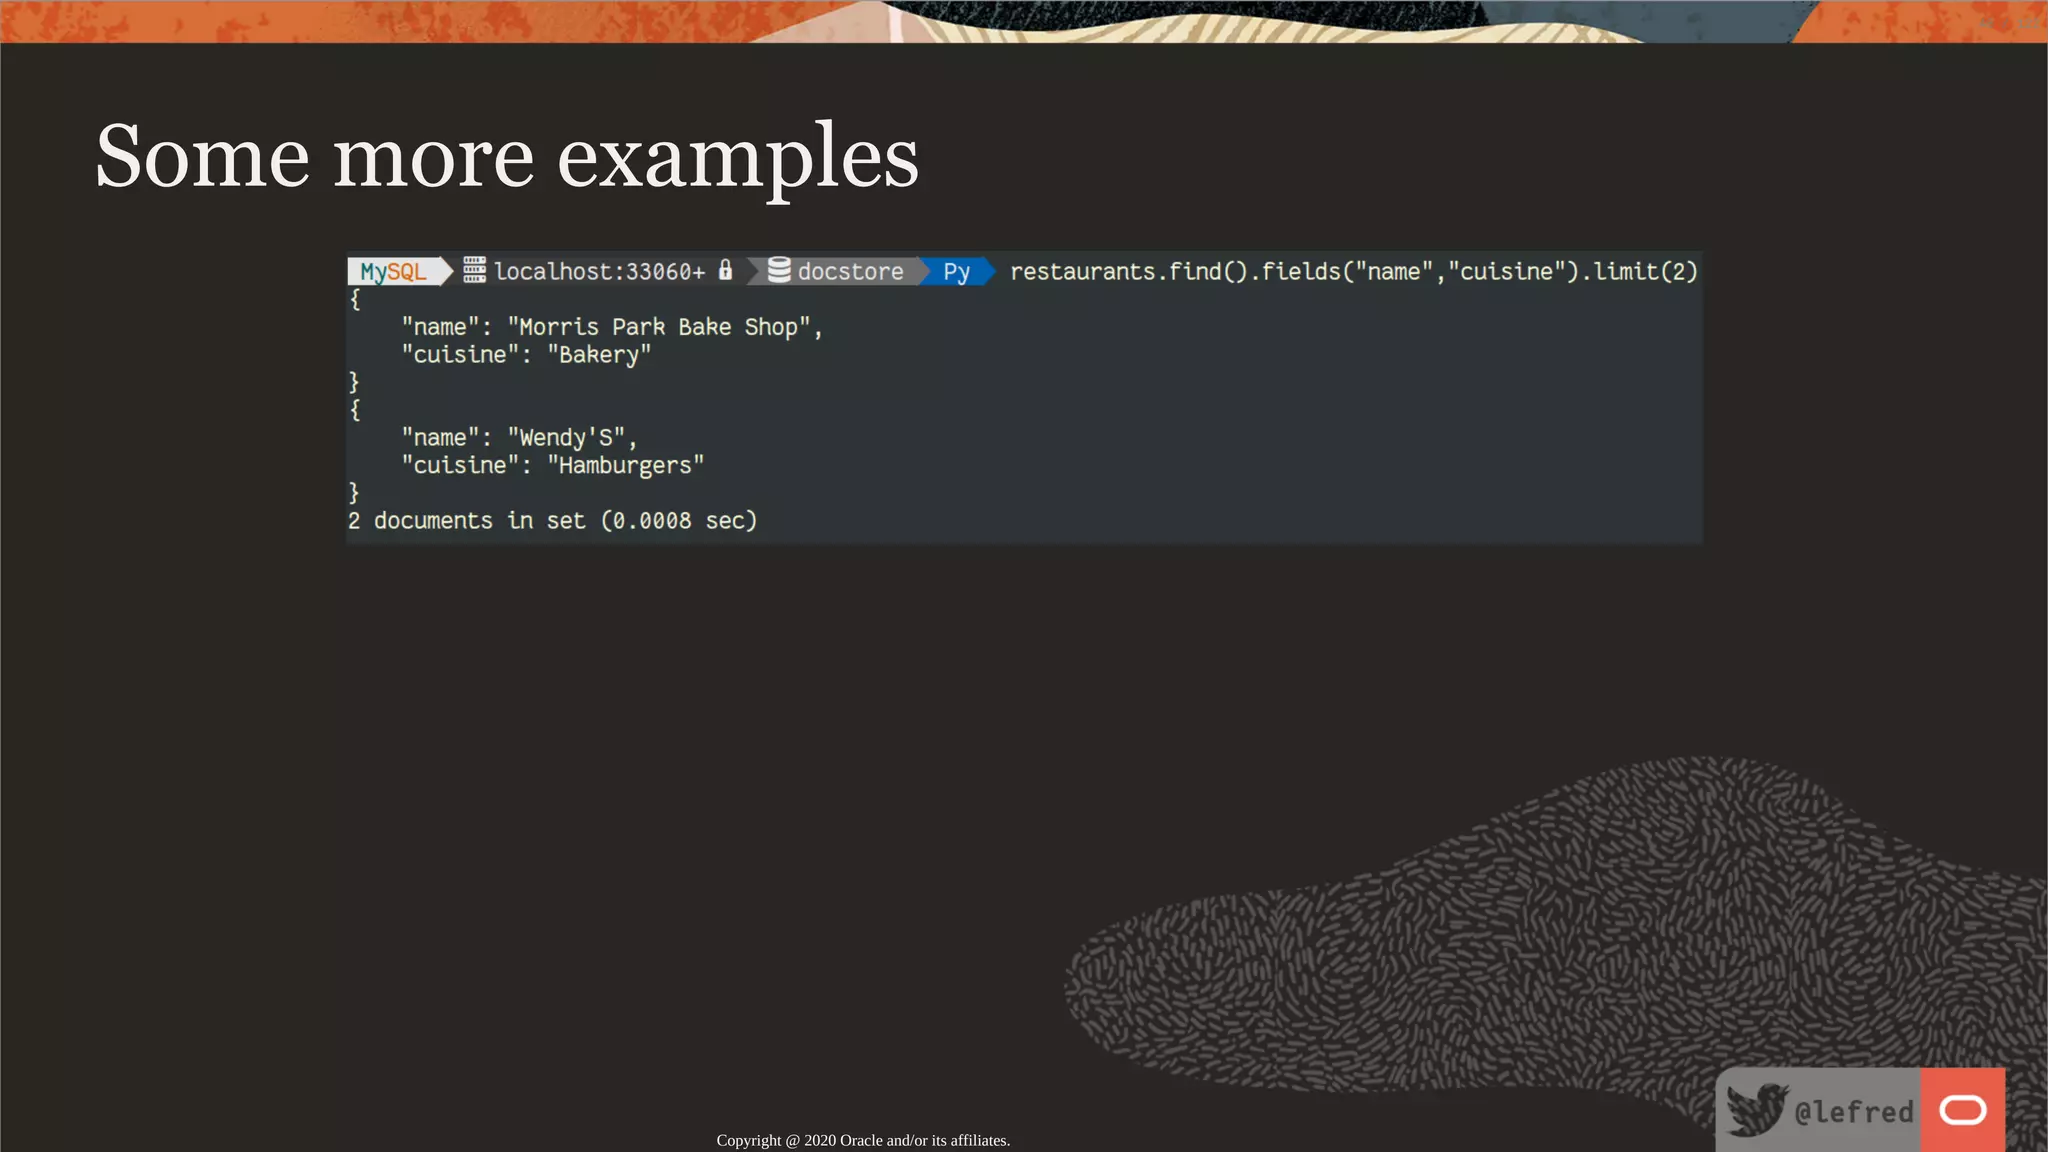Click the localhost:33060+ connection segment
Viewport: 2048px width, 1152px height.
pyautogui.click(x=599, y=272)
